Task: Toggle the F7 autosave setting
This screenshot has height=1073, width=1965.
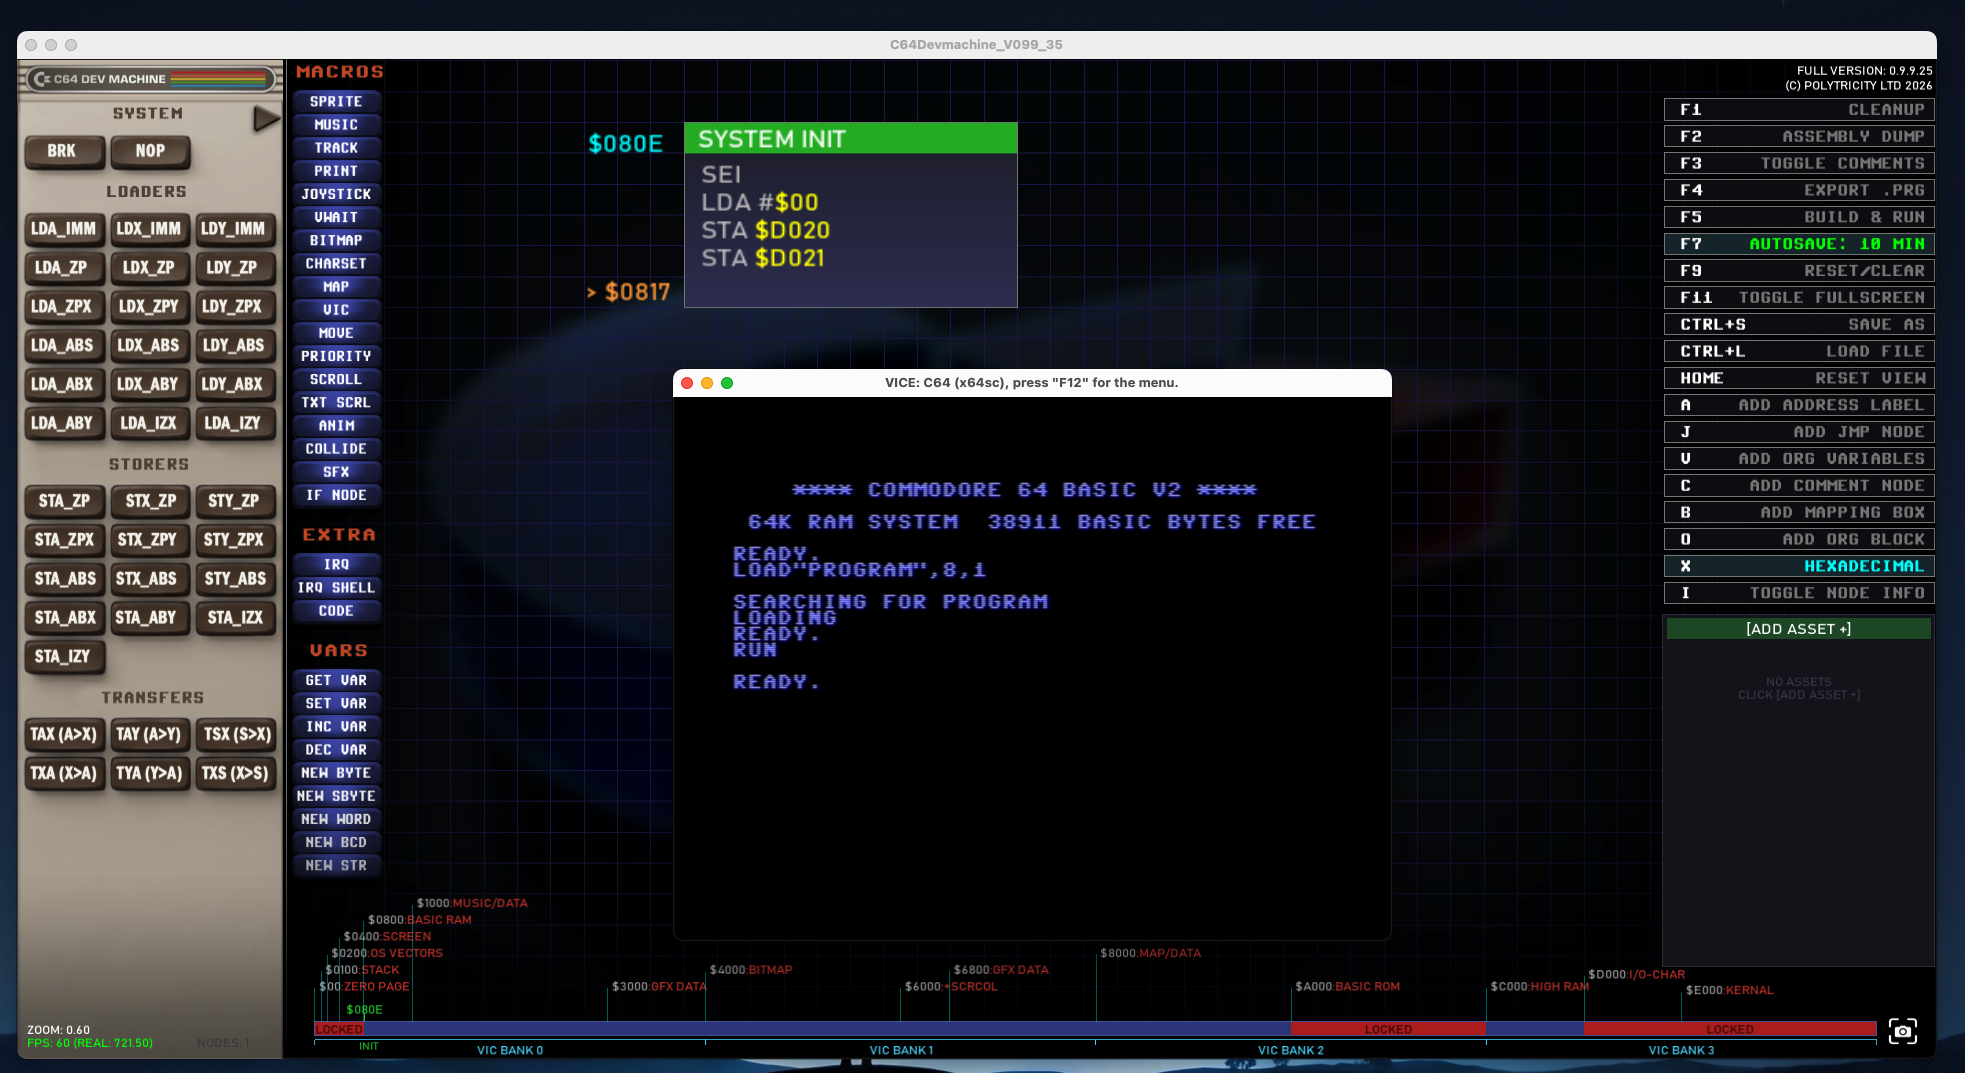Action: pos(1799,244)
